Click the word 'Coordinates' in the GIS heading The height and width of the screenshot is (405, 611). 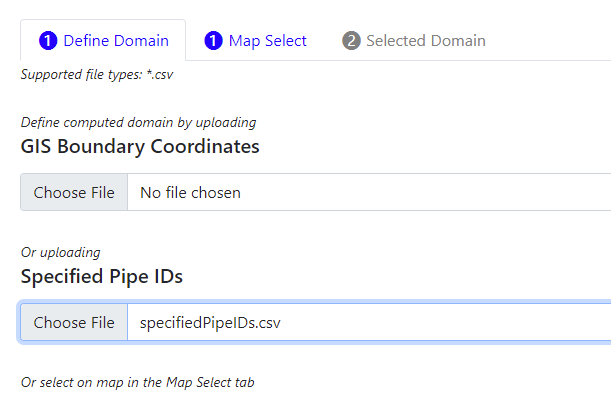(x=204, y=146)
